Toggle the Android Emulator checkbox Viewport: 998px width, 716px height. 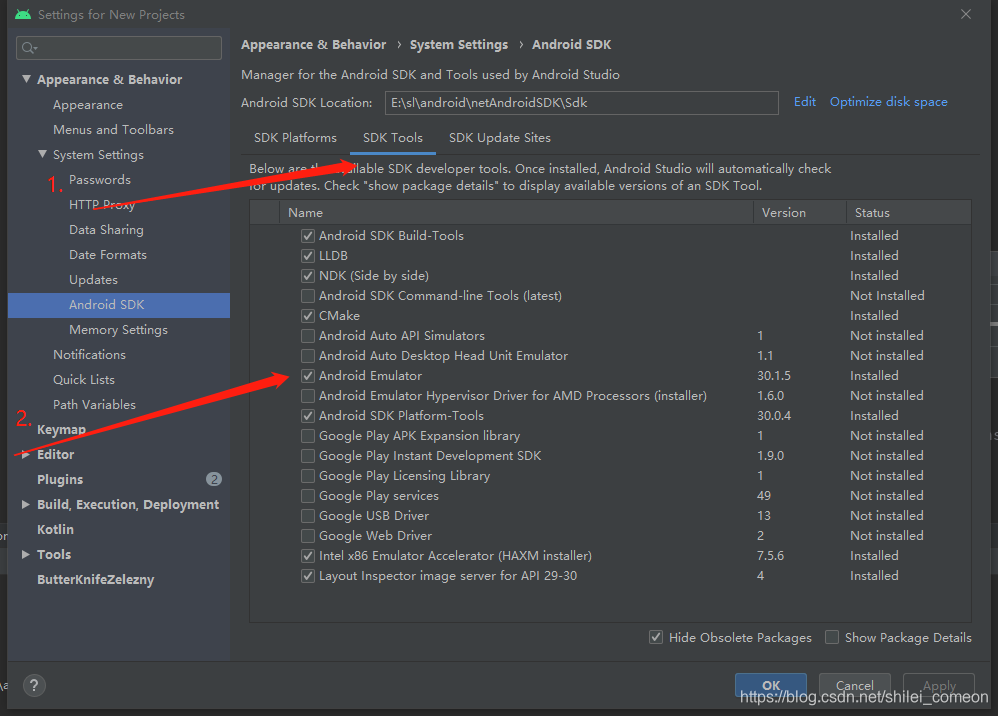coord(308,376)
